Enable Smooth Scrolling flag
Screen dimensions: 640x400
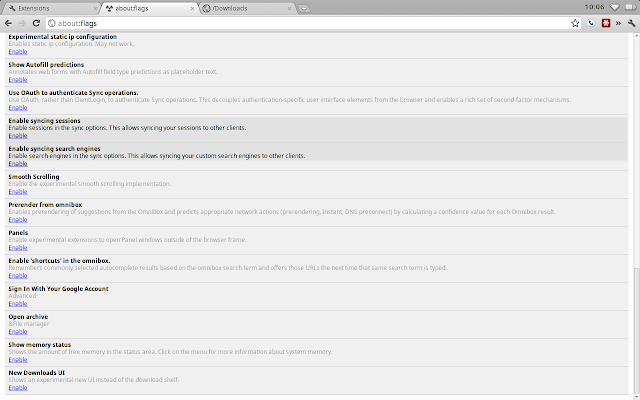coord(18,192)
